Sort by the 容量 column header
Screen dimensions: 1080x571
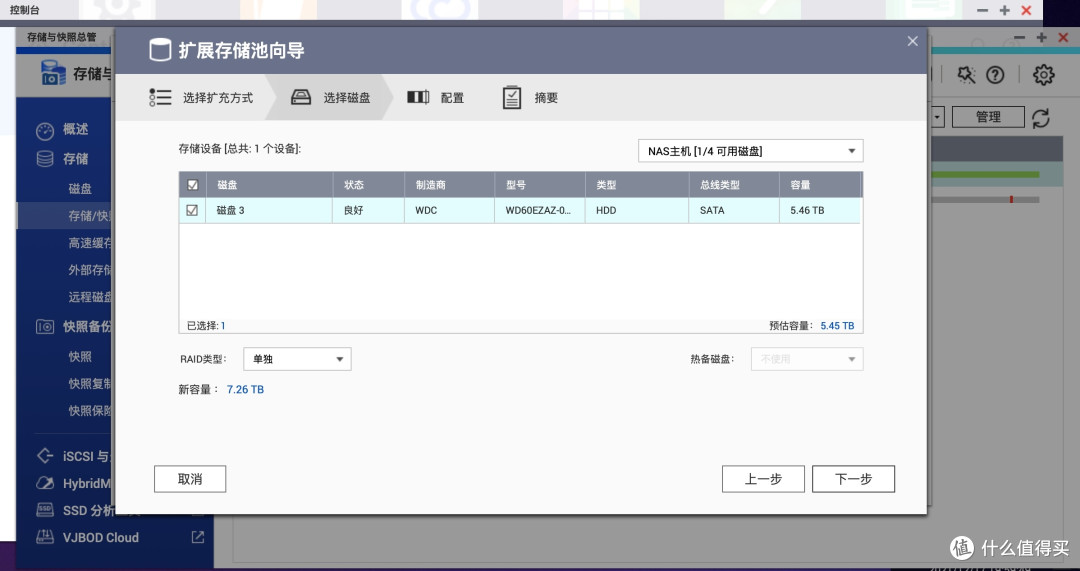(x=819, y=185)
